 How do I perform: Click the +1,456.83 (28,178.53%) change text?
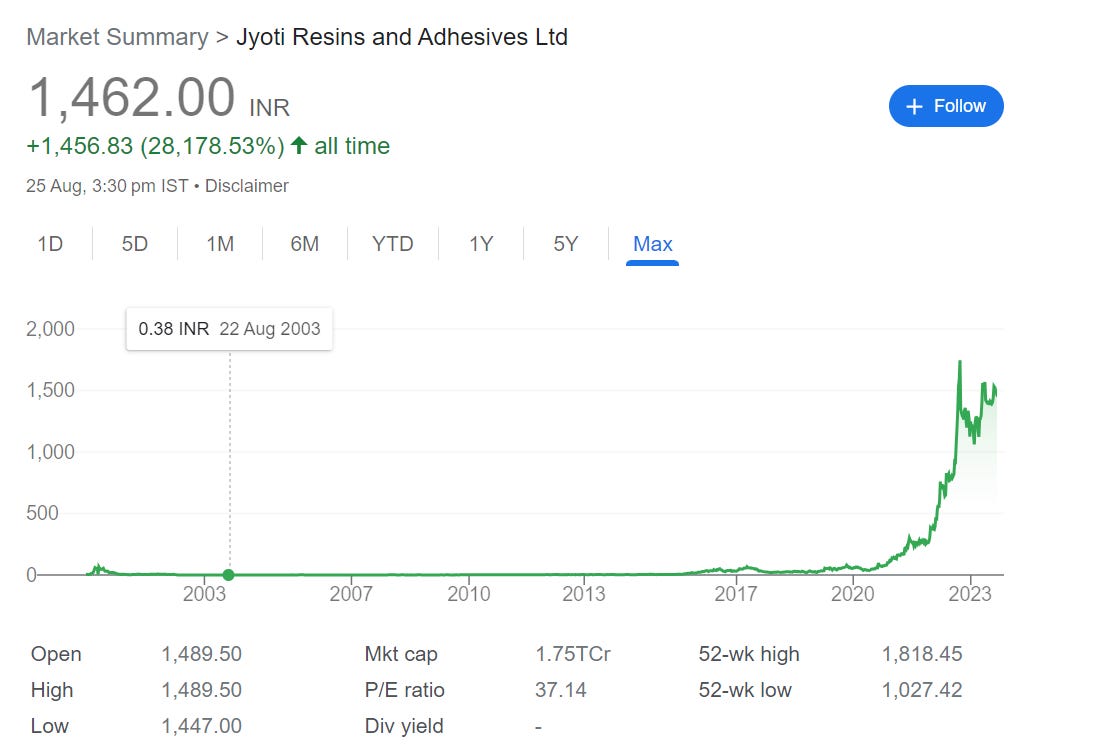(x=155, y=146)
